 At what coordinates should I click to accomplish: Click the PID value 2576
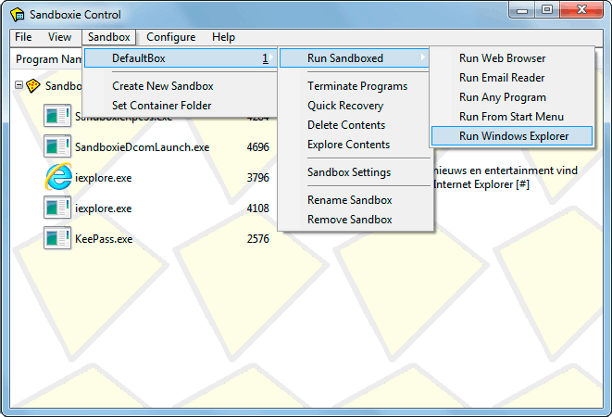tap(258, 239)
